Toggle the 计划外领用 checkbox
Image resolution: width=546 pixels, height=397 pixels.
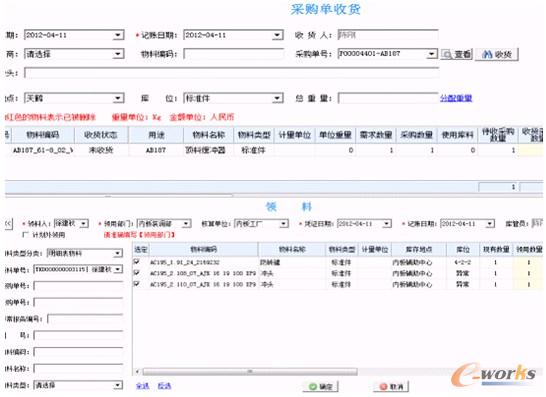click(25, 234)
